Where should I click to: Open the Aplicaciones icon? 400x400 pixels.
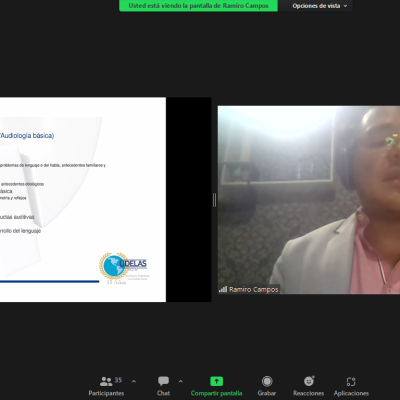(x=351, y=381)
